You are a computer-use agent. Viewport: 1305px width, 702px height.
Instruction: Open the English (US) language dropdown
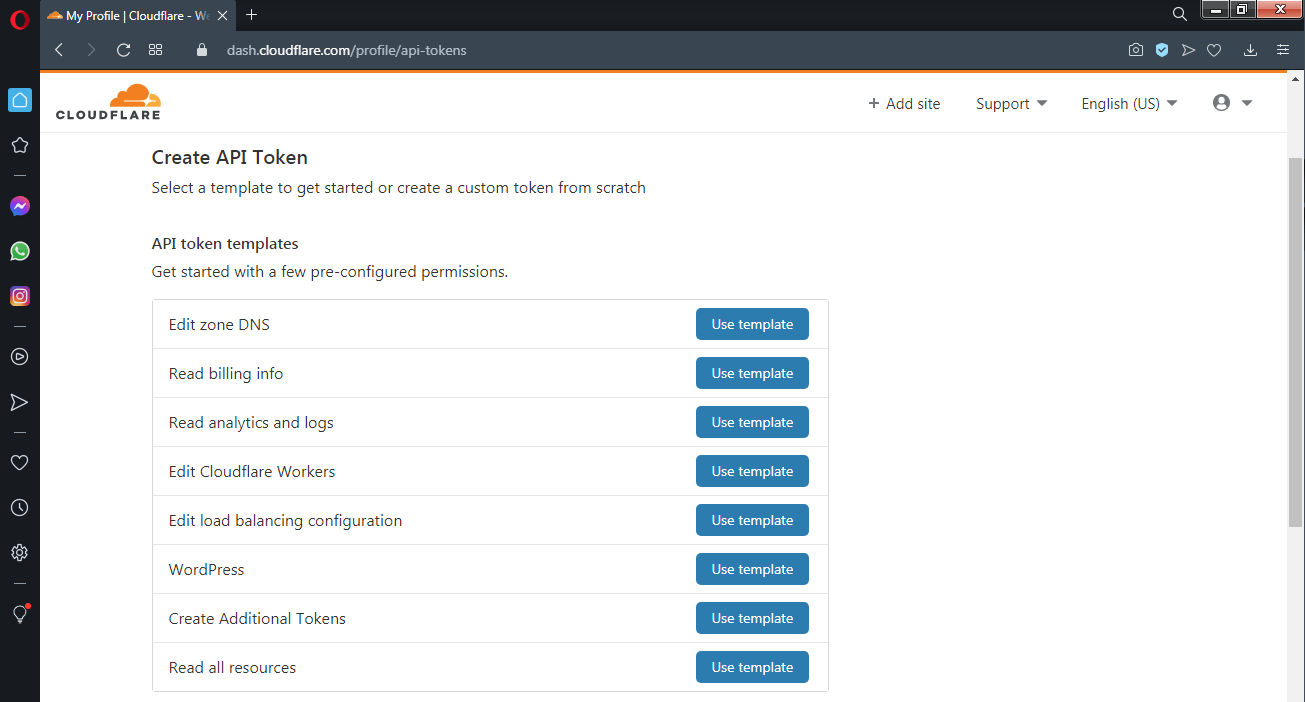click(x=1129, y=104)
